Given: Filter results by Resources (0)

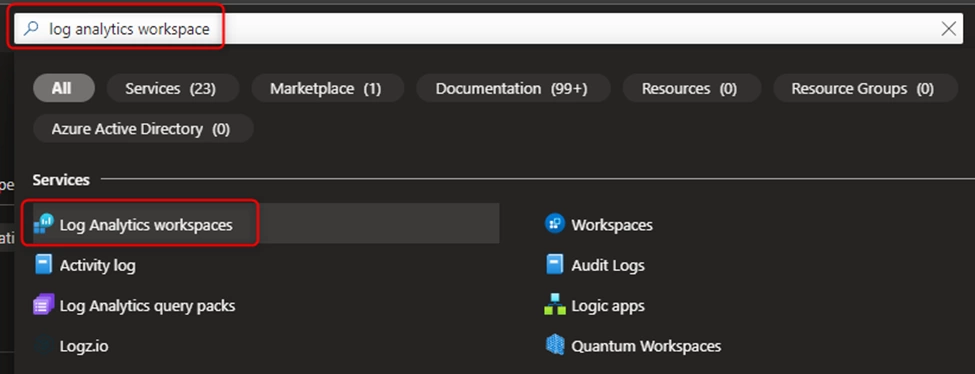Looking at the screenshot, I should tap(691, 88).
